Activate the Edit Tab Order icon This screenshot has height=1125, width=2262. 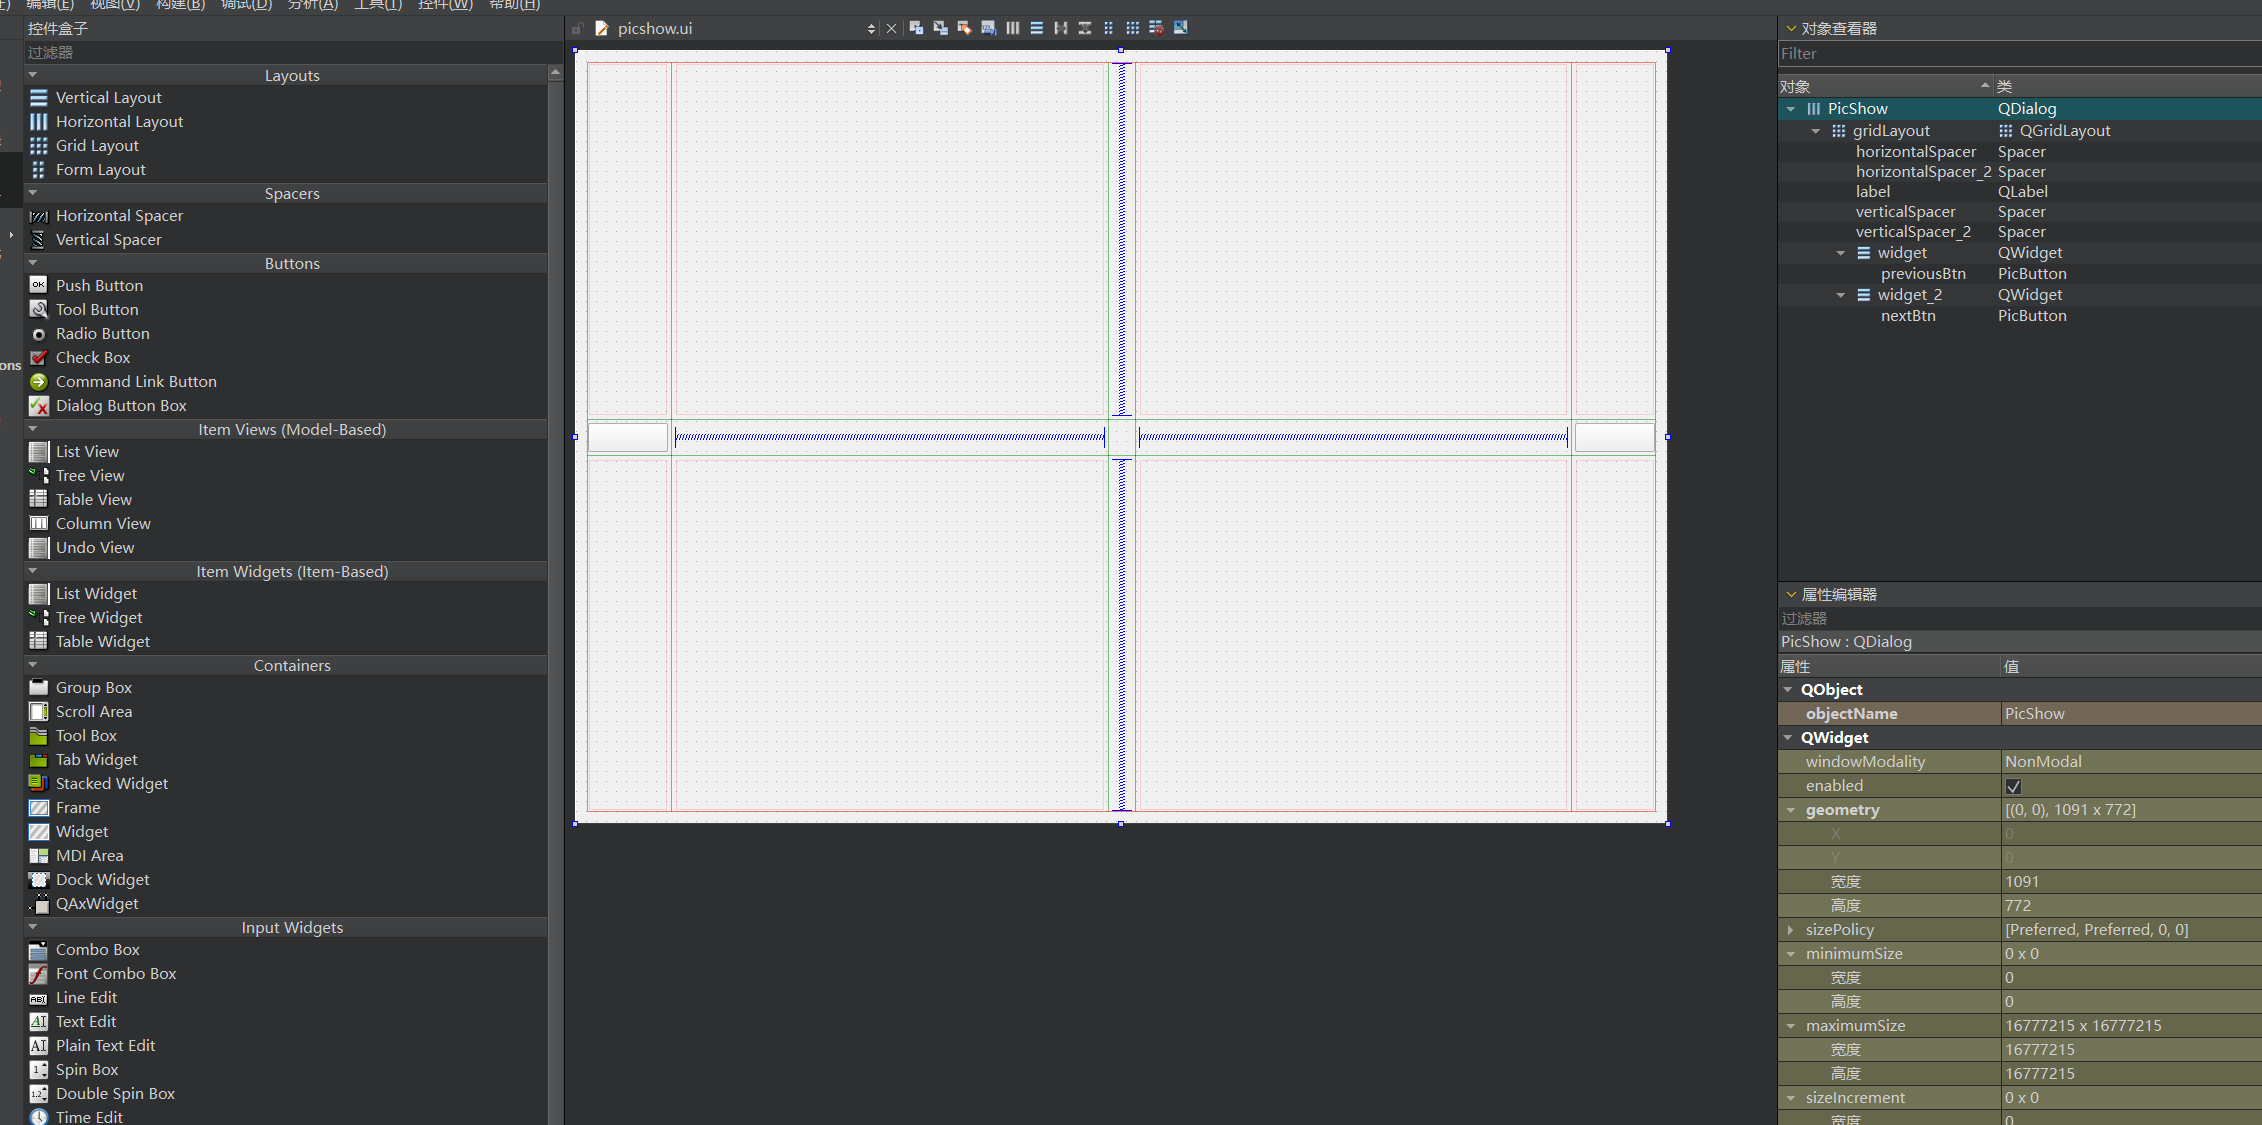988,28
